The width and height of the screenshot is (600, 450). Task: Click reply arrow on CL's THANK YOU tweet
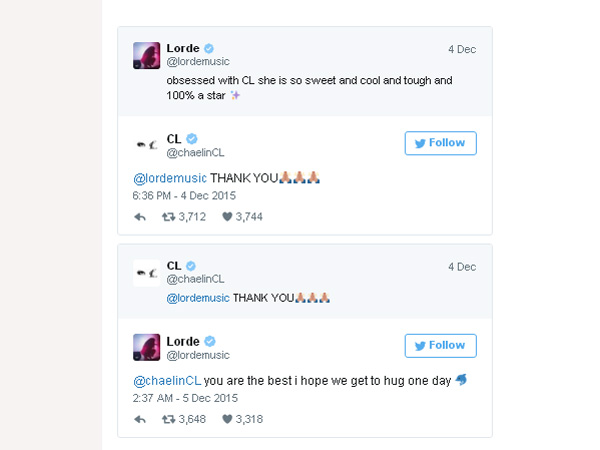[x=140, y=217]
